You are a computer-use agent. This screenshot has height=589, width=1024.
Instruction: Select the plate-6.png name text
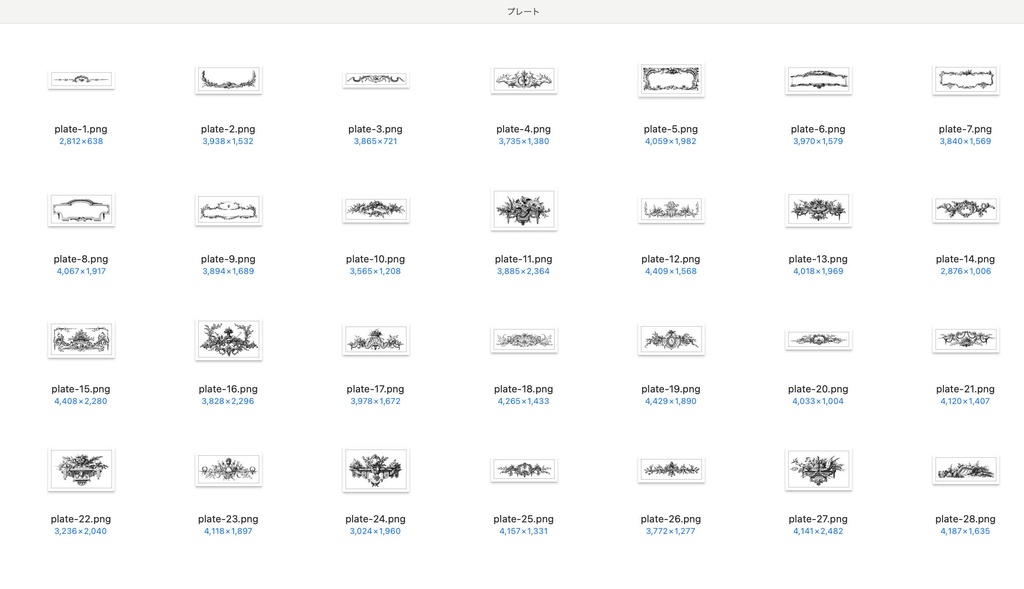(818, 129)
